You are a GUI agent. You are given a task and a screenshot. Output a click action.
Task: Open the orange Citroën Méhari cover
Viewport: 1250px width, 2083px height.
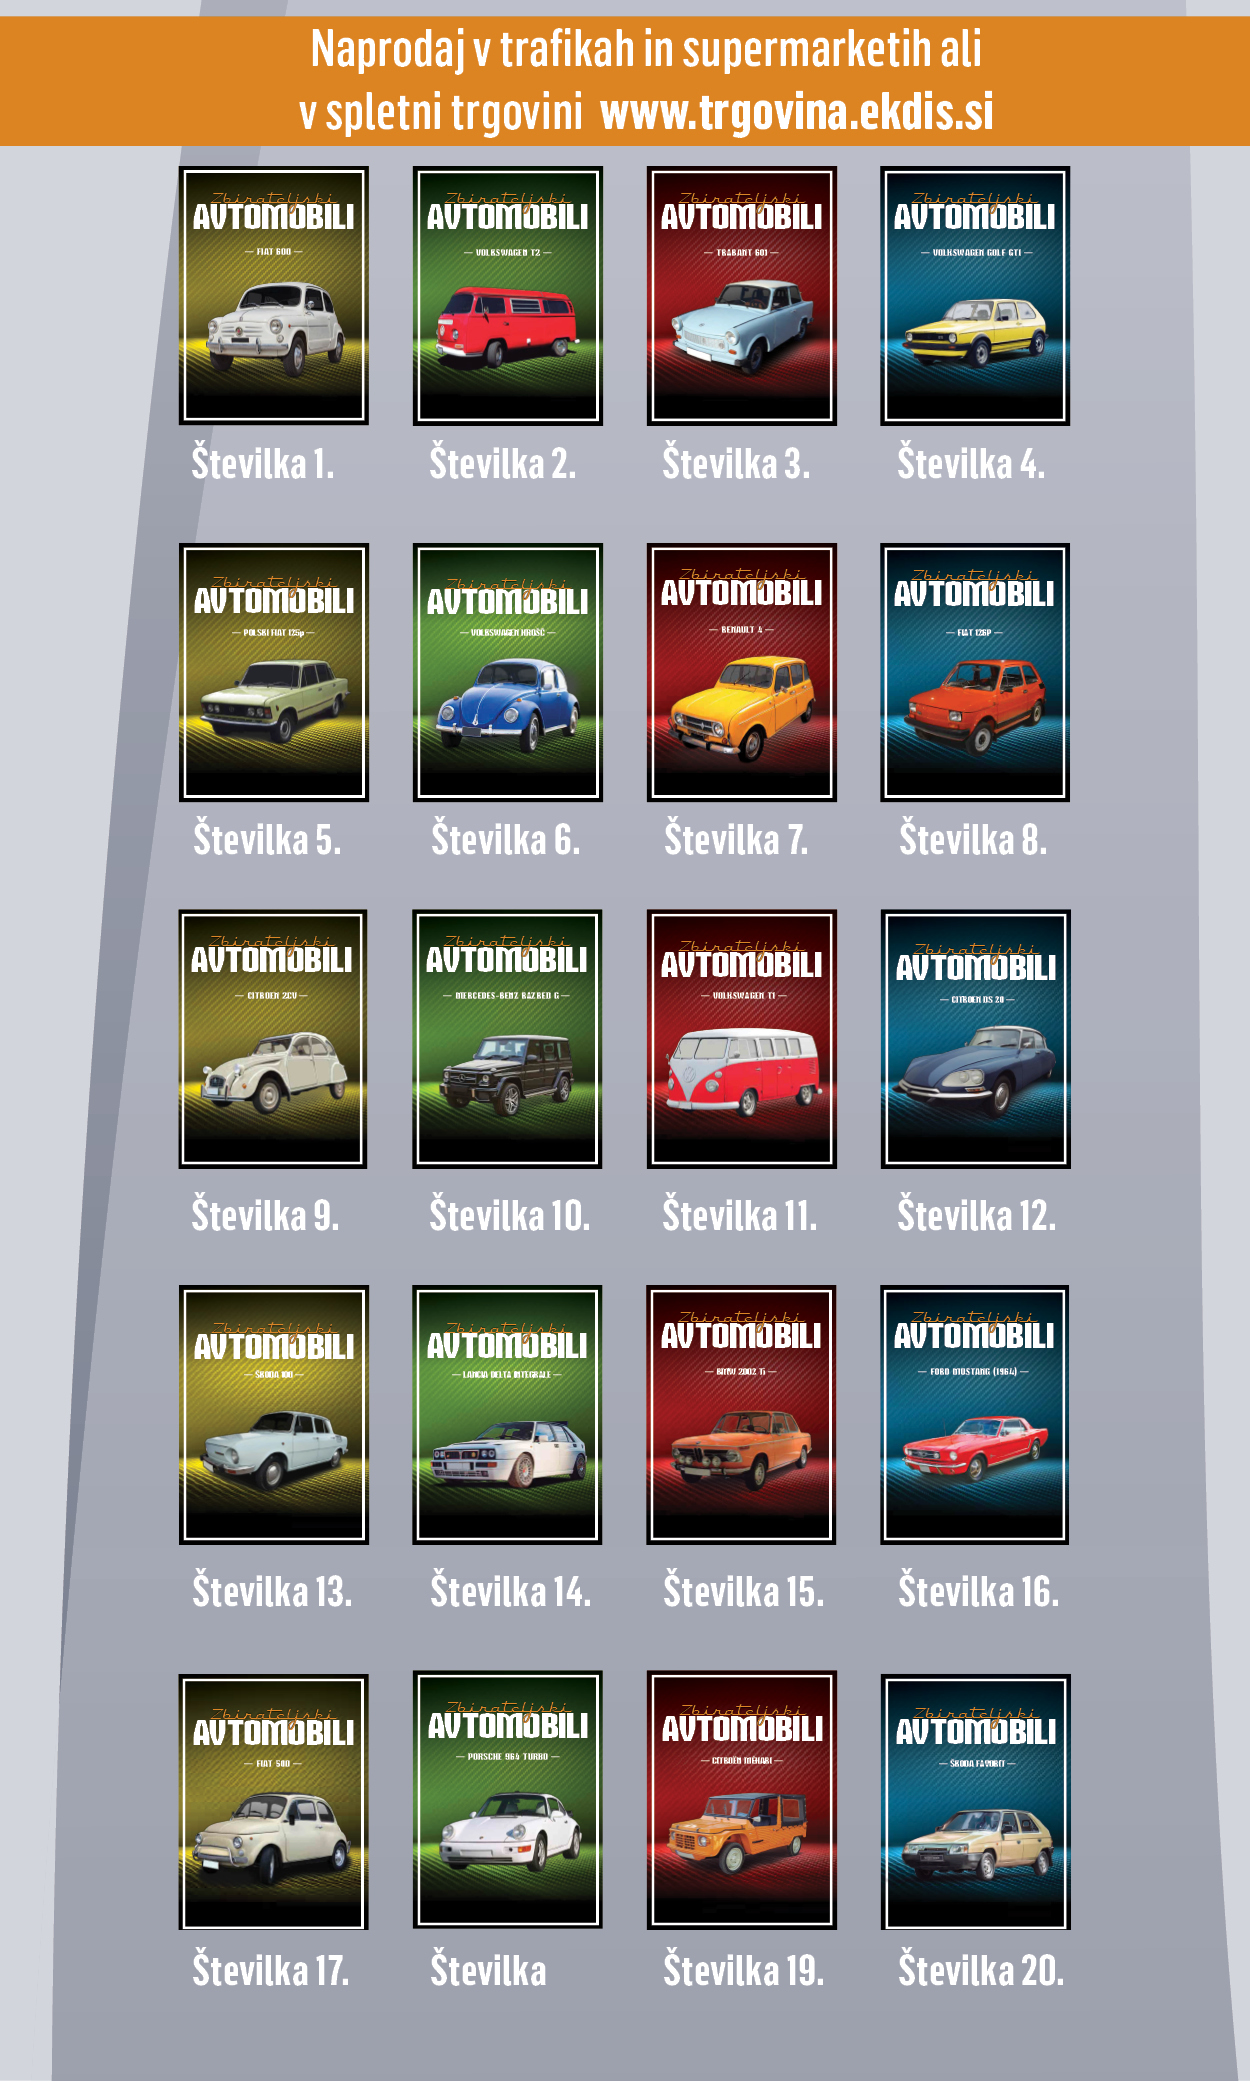pos(741,1800)
